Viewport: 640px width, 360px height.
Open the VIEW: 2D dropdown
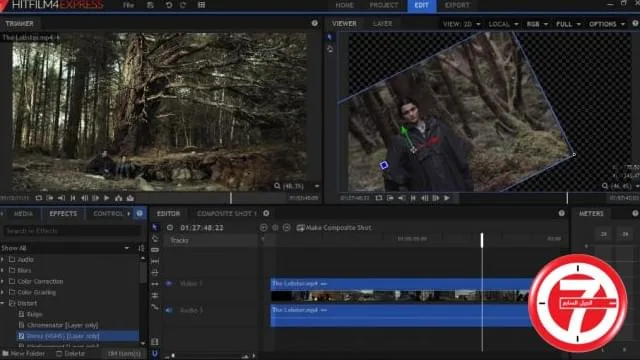coord(461,24)
